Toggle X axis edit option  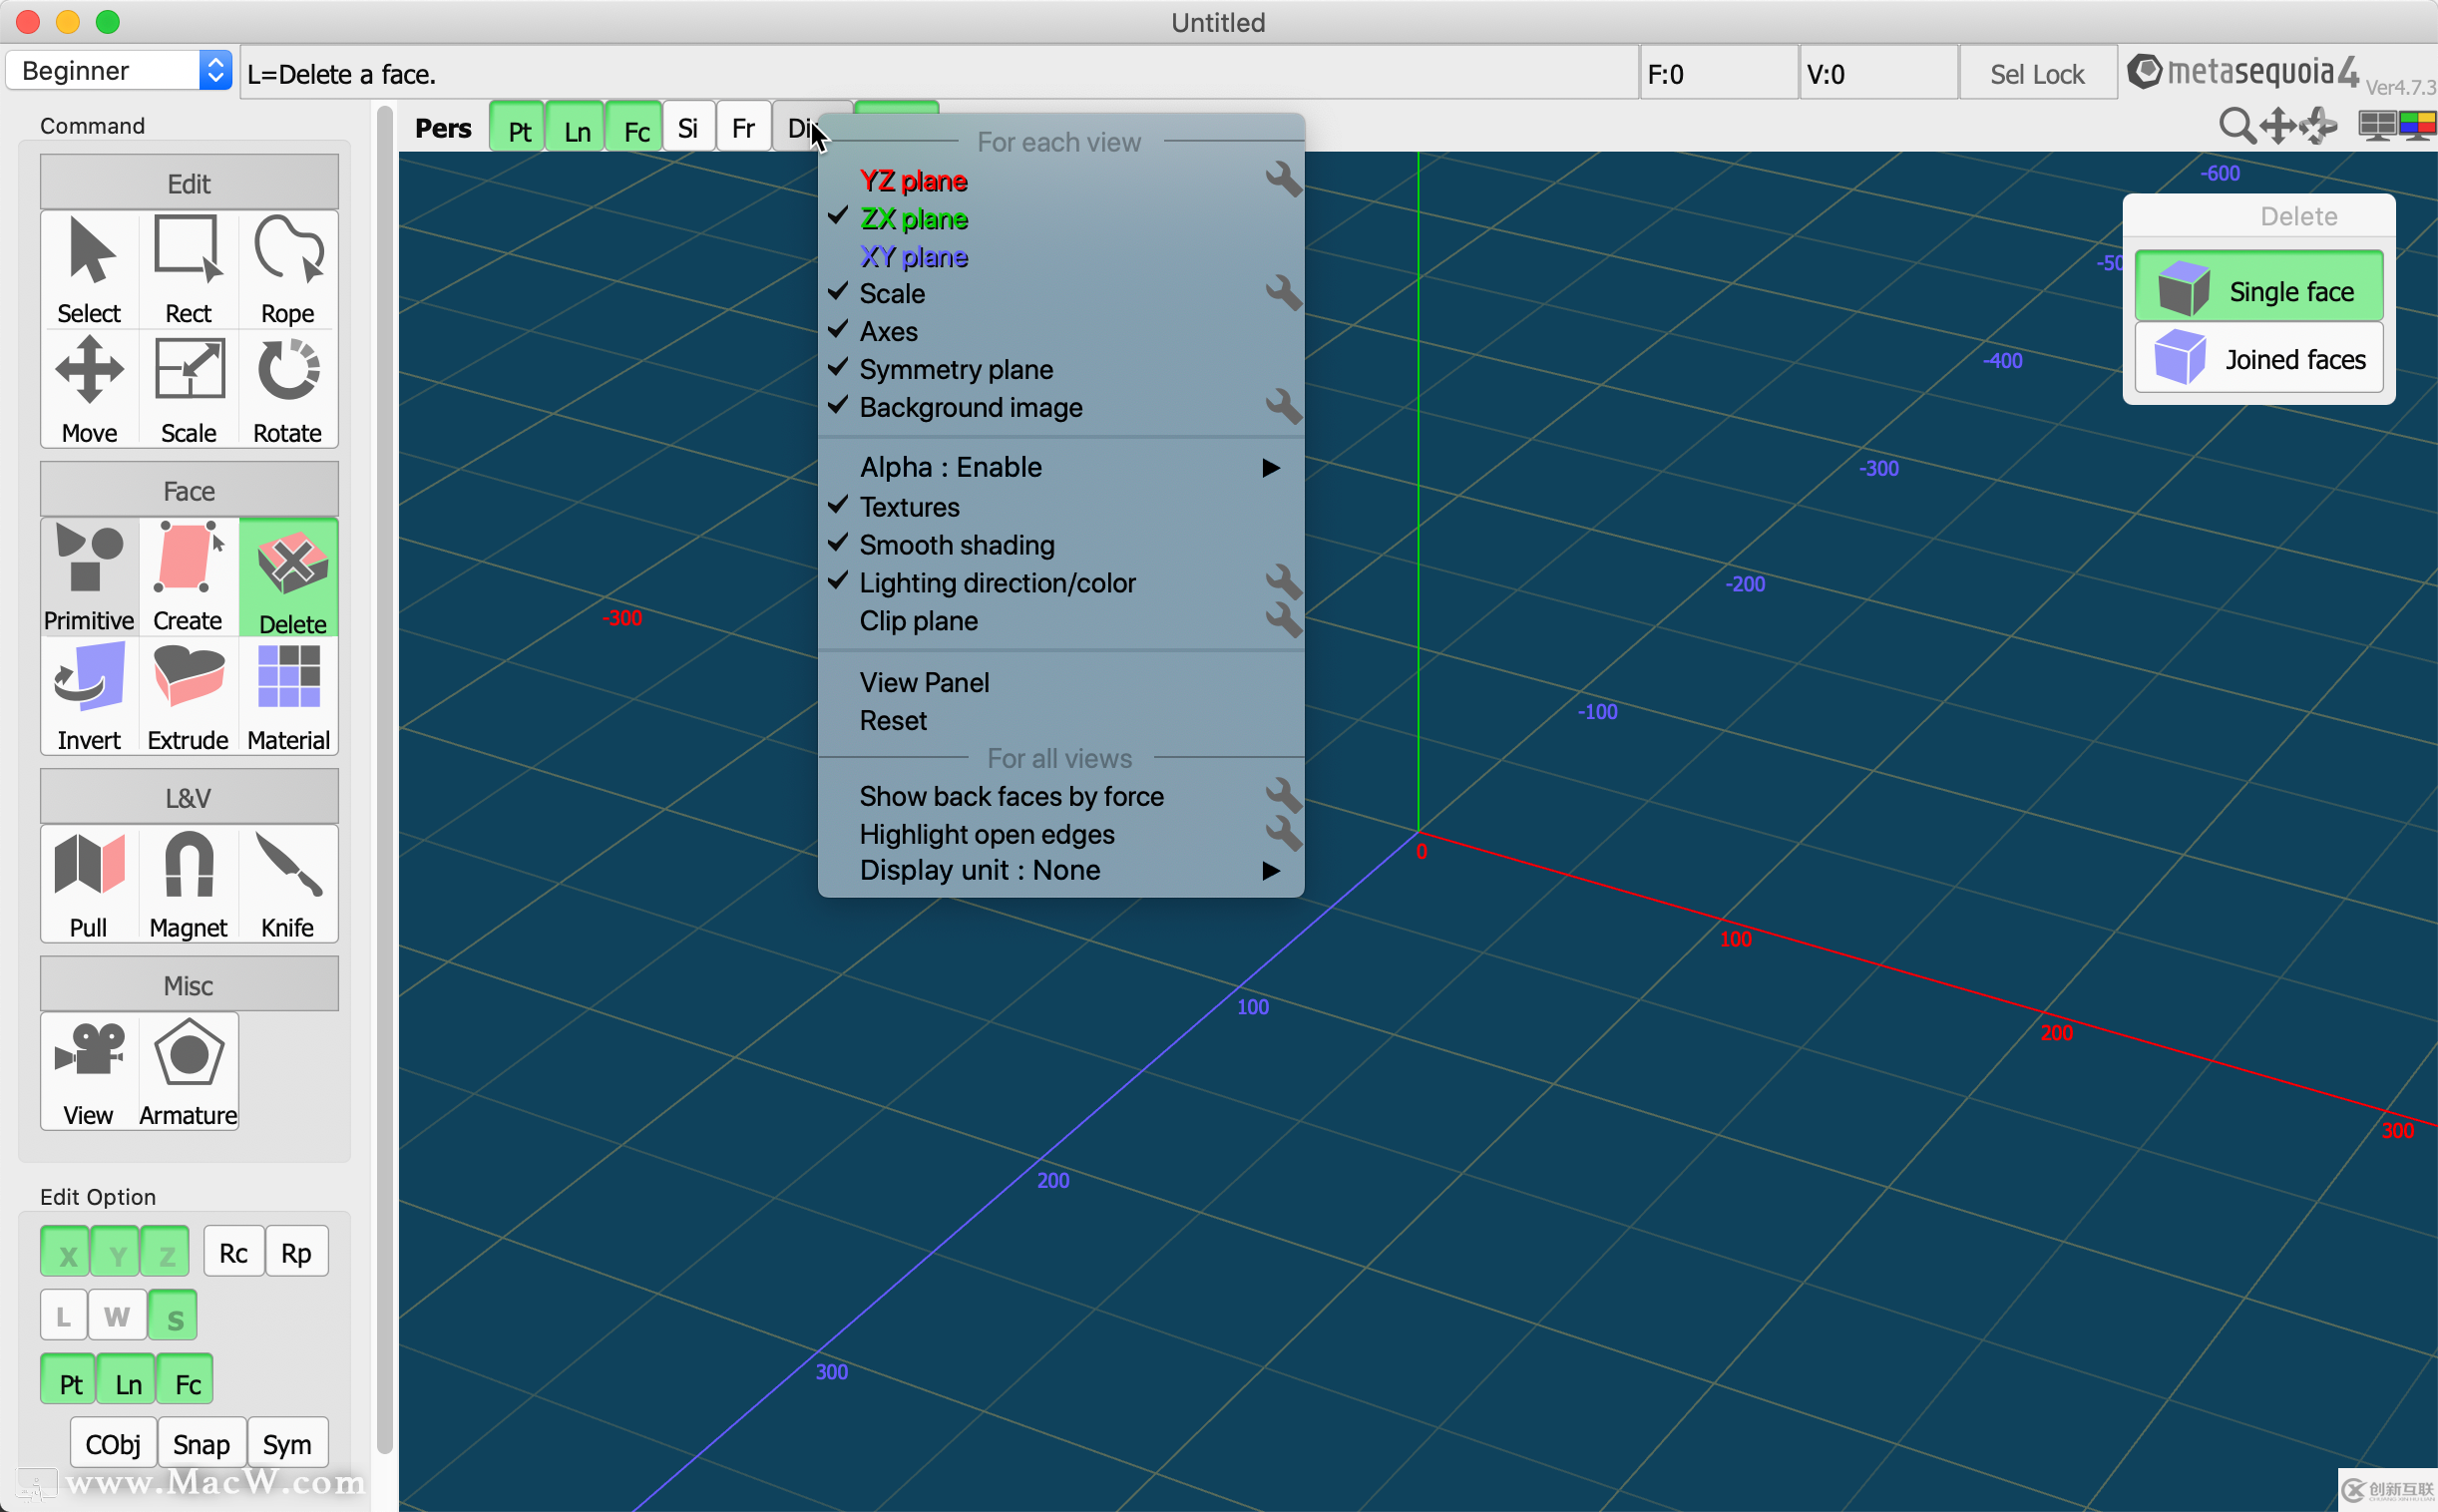66,1252
